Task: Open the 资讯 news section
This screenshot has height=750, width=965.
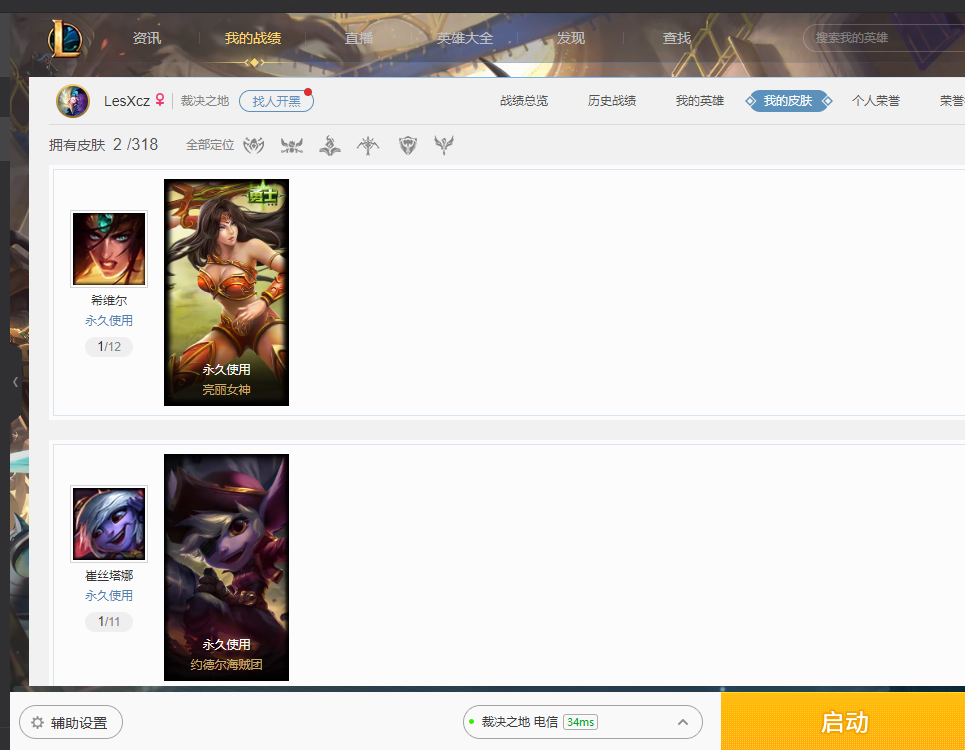Action: point(146,38)
